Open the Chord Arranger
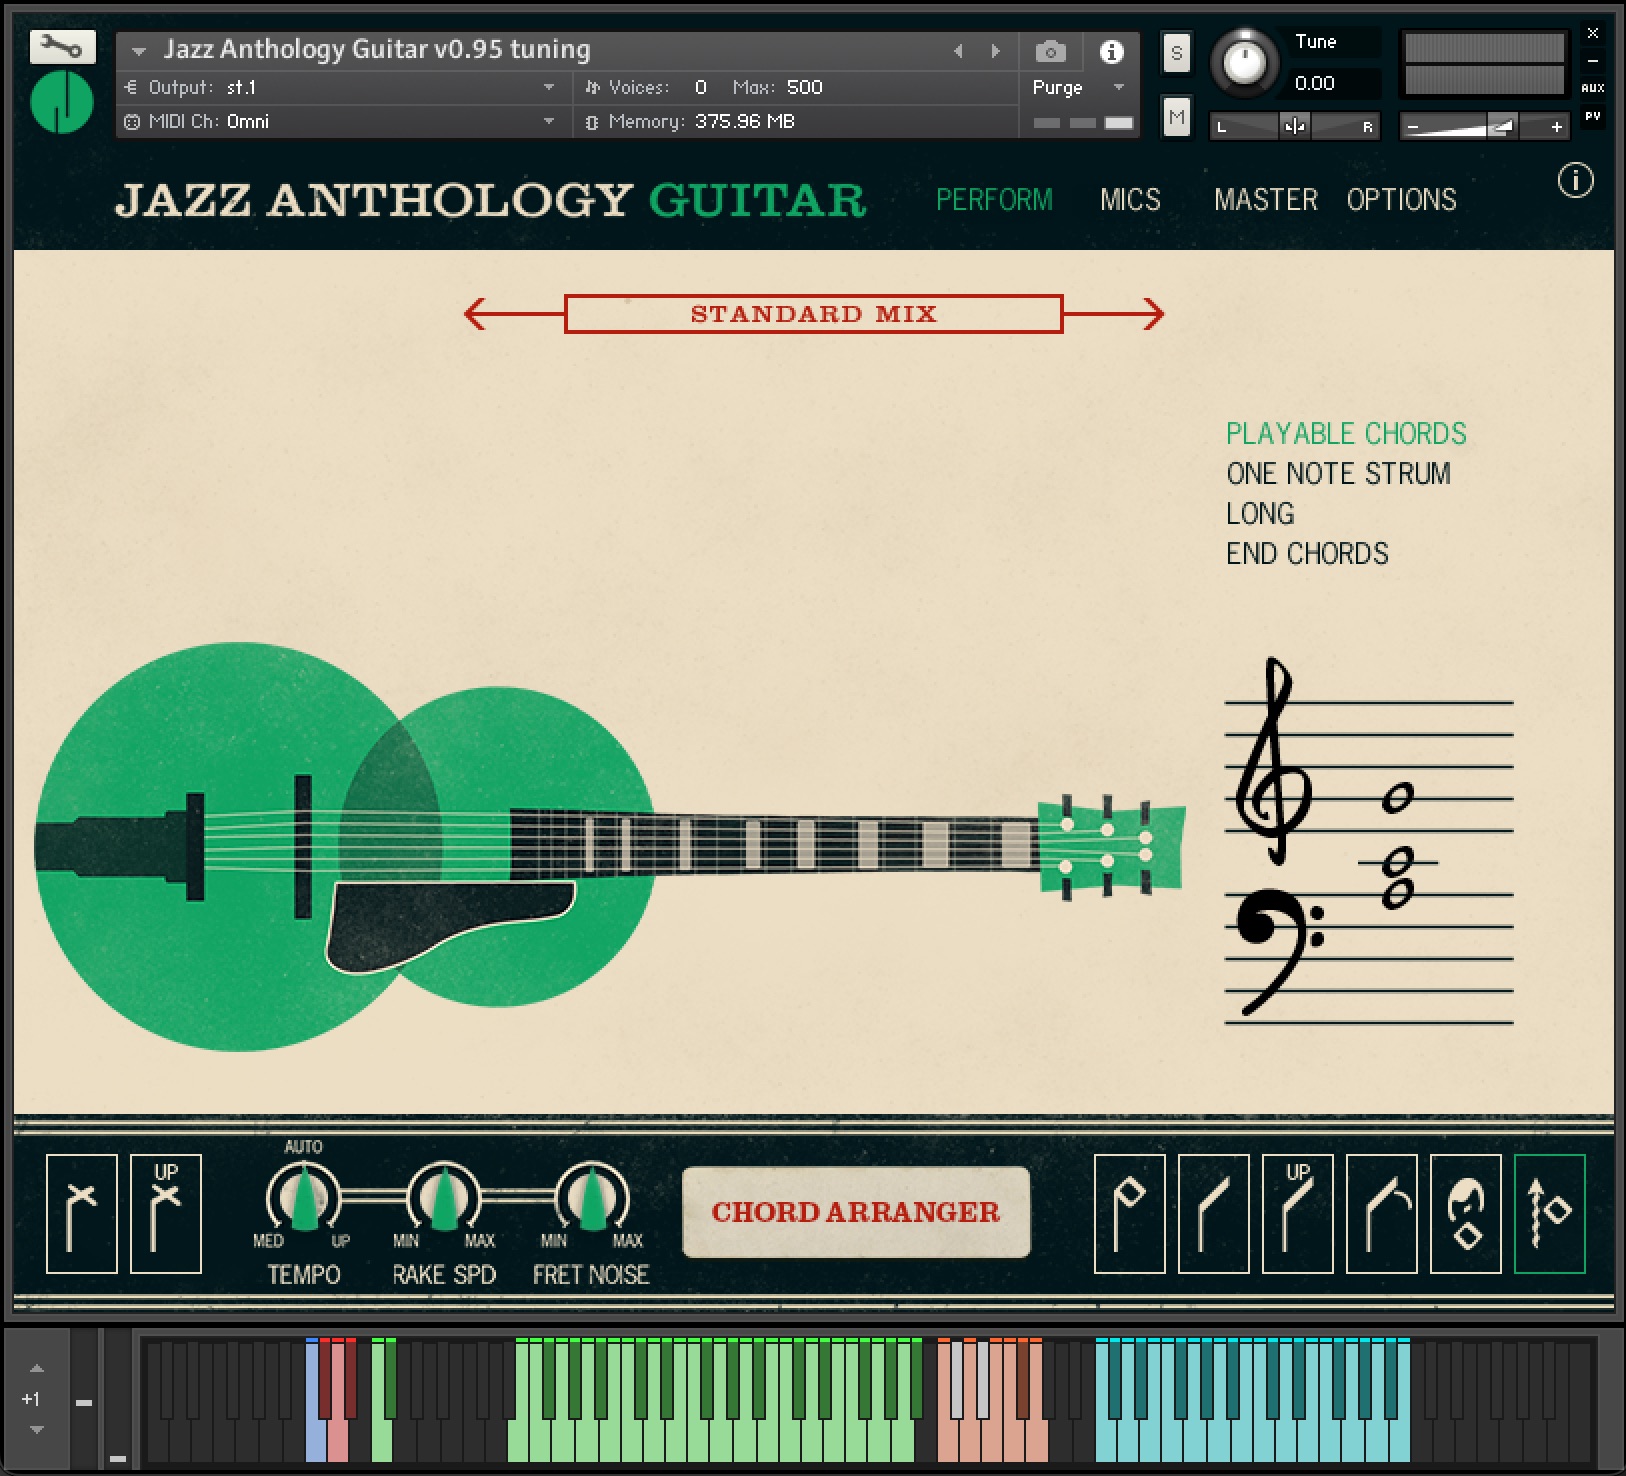Screen dimensions: 1626x1476 [x=856, y=1212]
